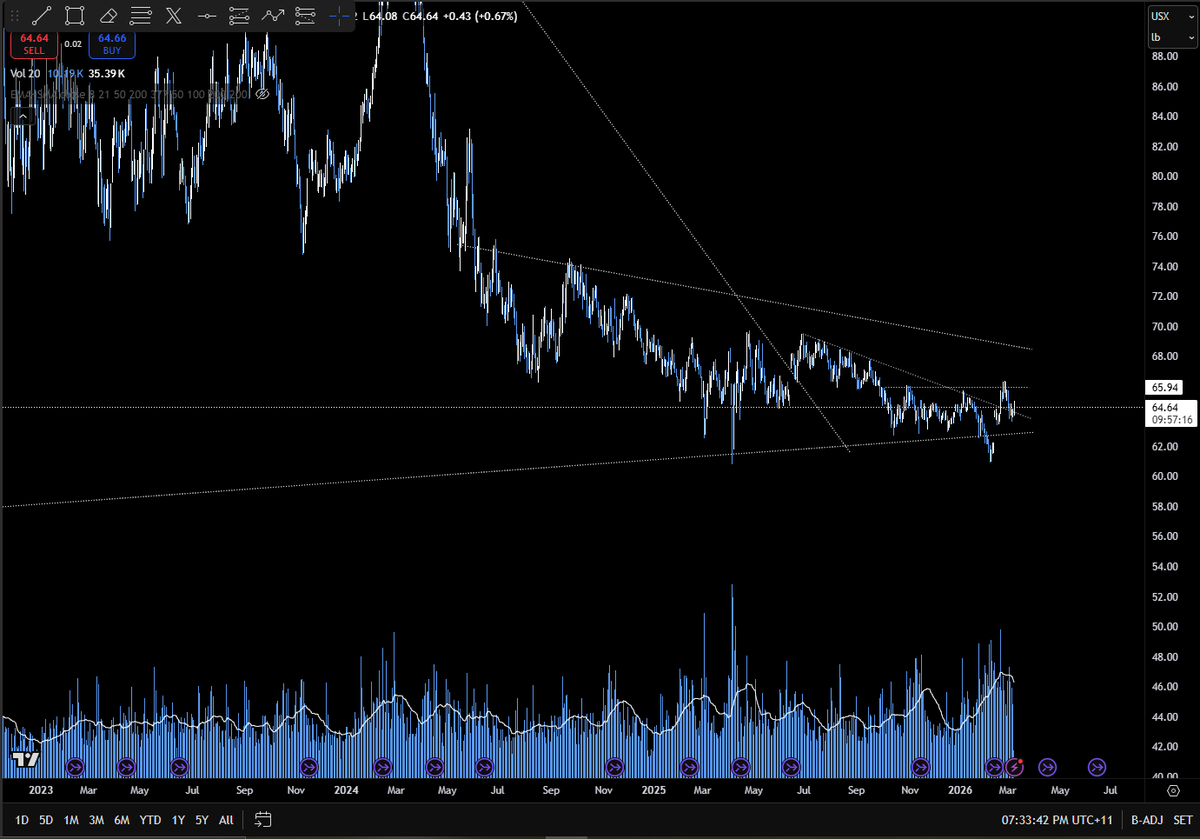The height and width of the screenshot is (839, 1200).
Task: Select the Trend Line drawing tool
Action: [42, 15]
